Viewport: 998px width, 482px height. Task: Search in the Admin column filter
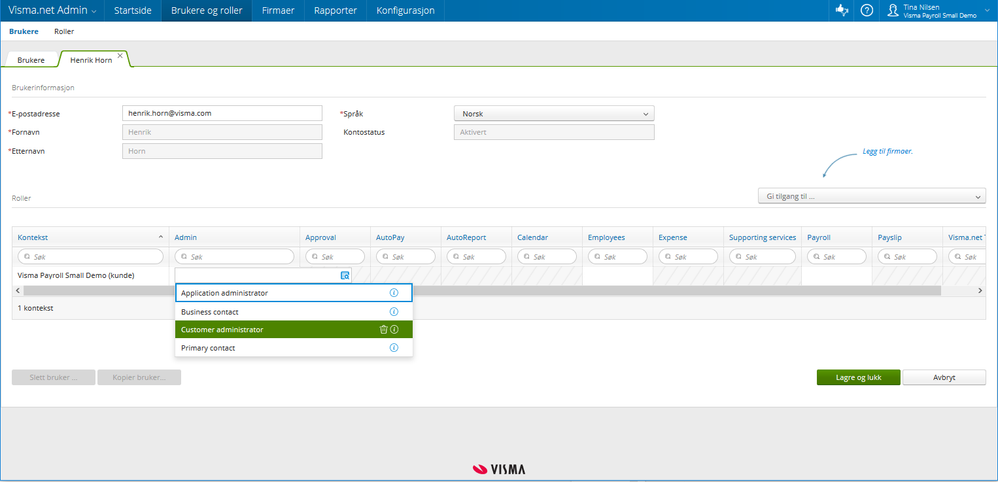[x=234, y=257]
